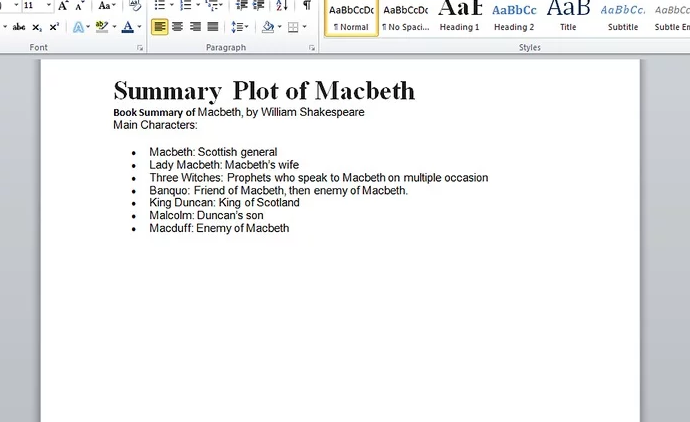690x422 pixels.
Task: Toggle superscript formatting
Action: pos(54,27)
